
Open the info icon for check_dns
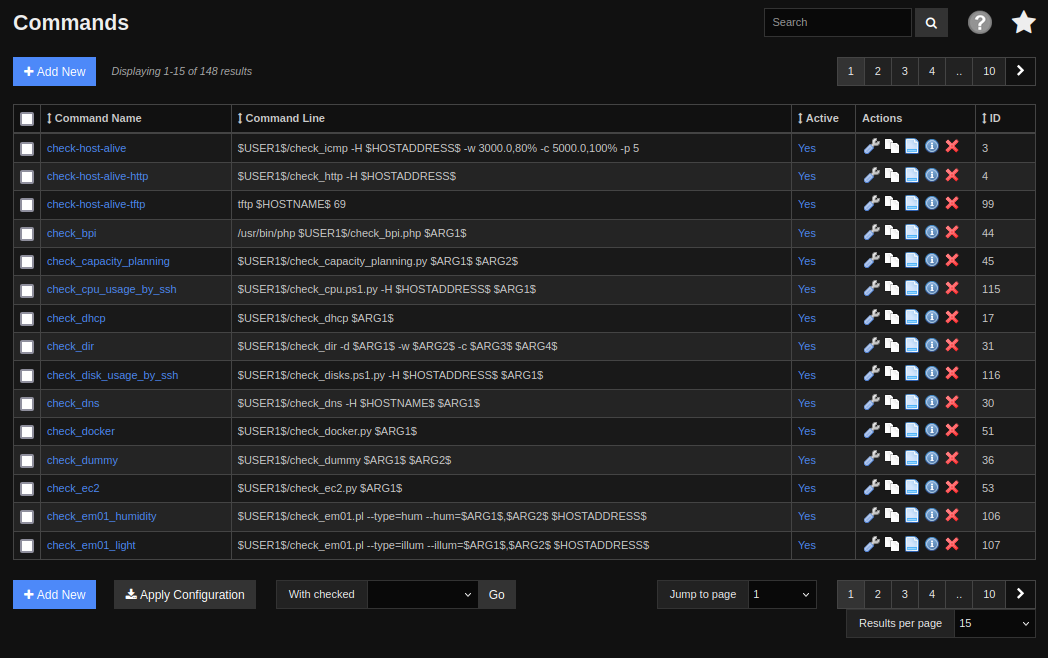(x=932, y=402)
